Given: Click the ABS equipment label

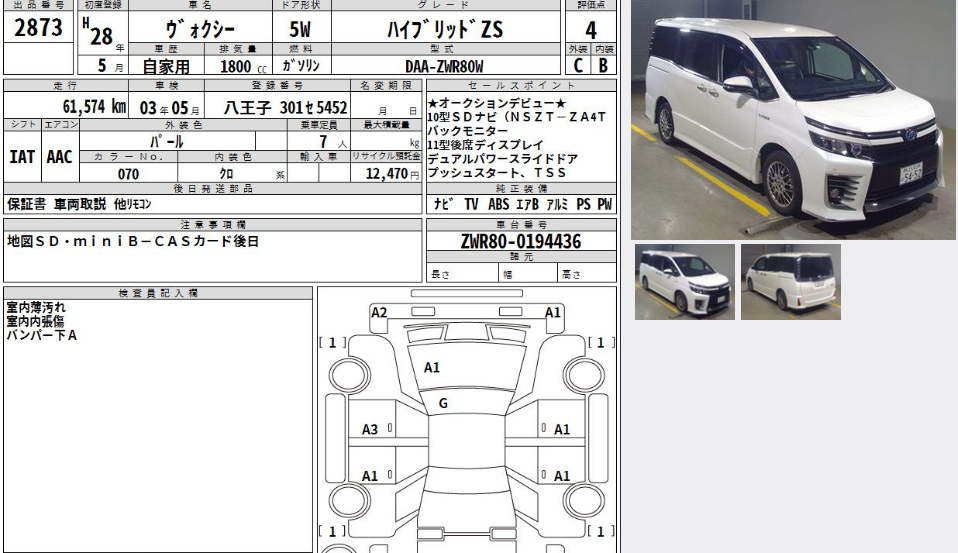Looking at the screenshot, I should point(499,204).
